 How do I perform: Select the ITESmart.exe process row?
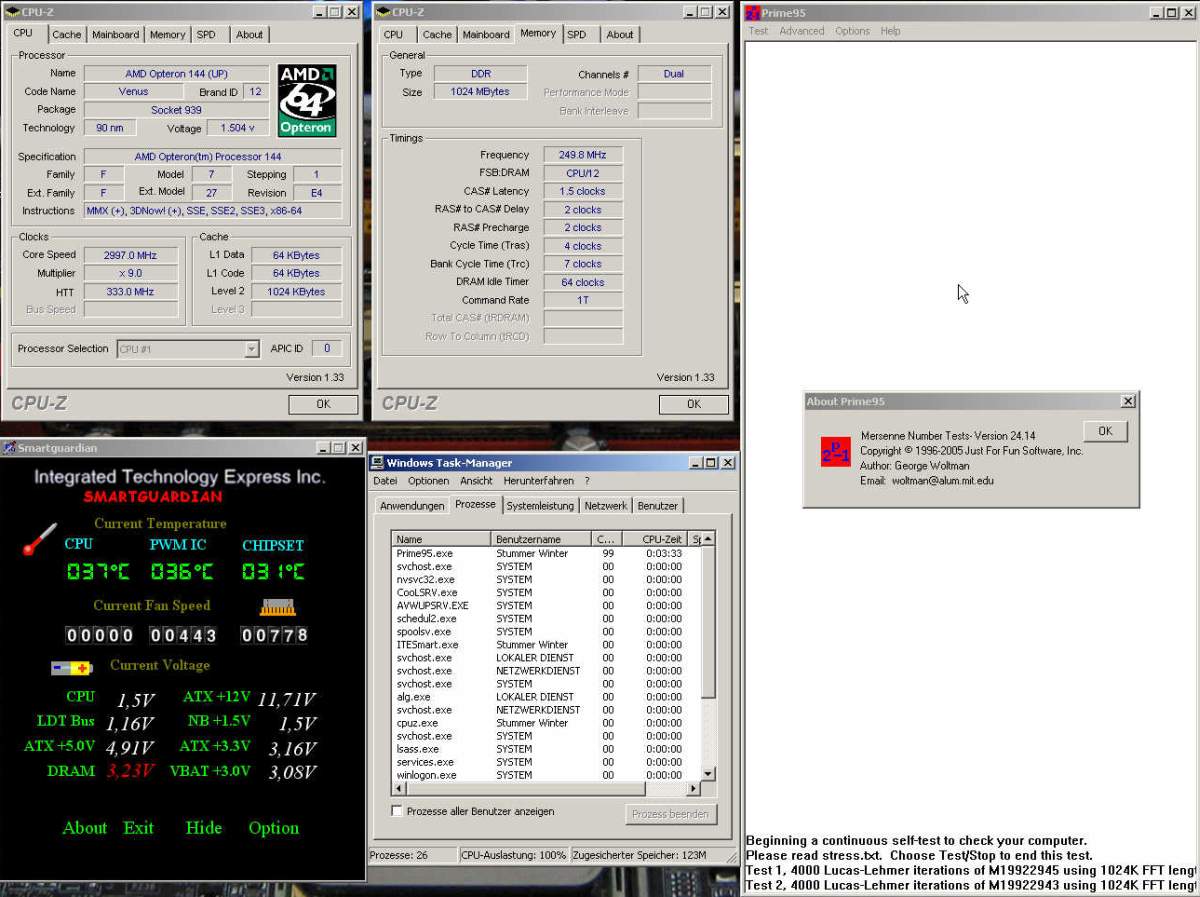click(546, 644)
